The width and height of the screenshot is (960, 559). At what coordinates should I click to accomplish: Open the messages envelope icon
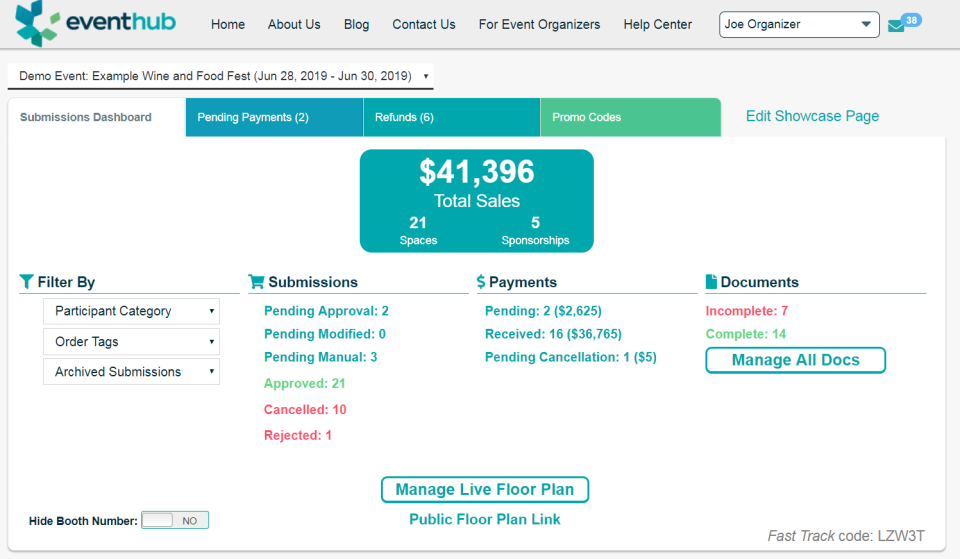pyautogui.click(x=896, y=26)
